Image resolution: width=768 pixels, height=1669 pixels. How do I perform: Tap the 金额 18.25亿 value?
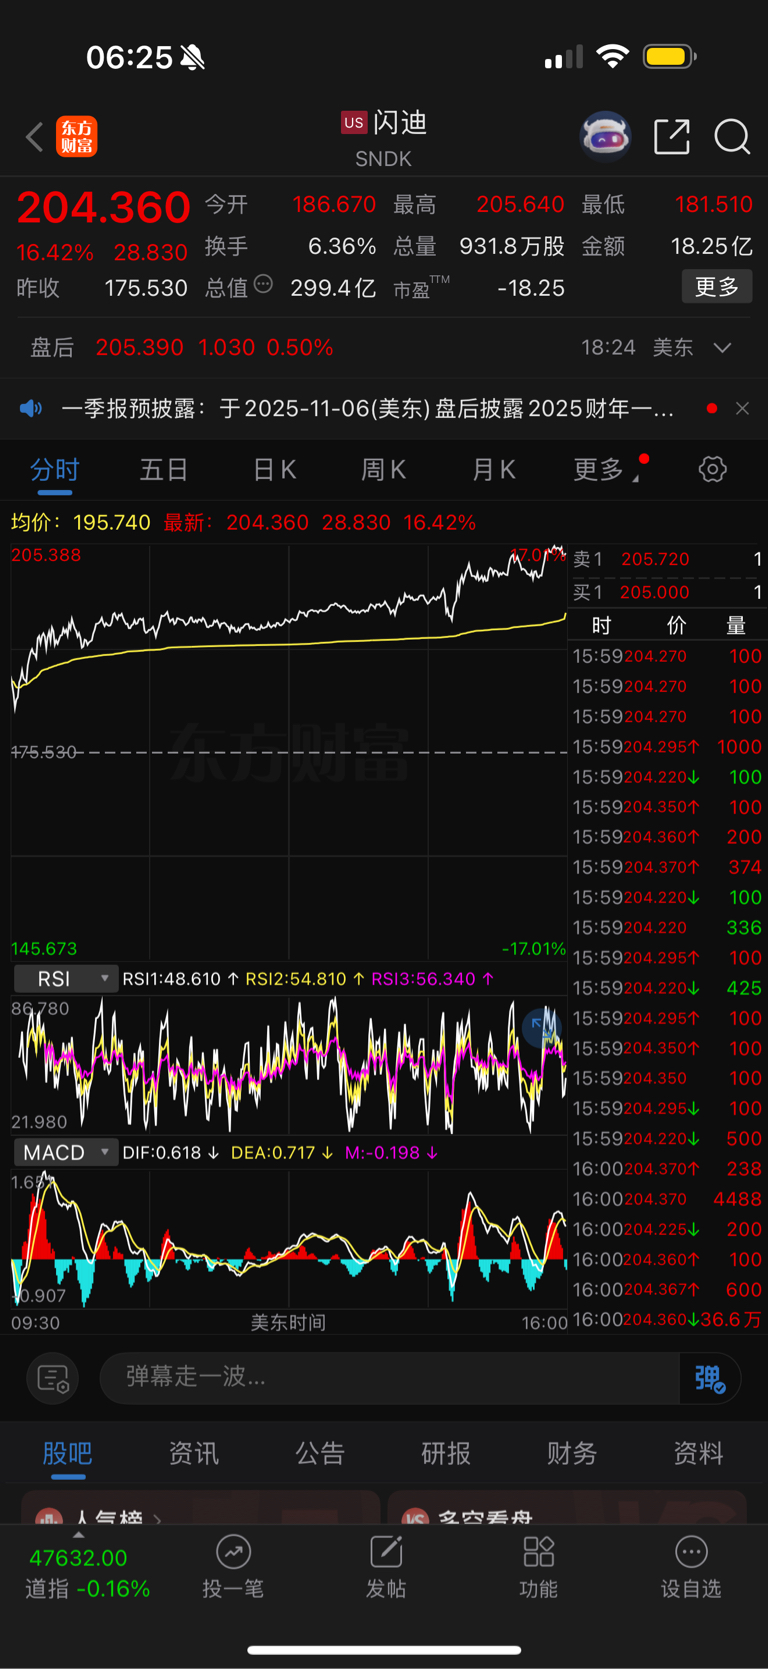click(711, 246)
